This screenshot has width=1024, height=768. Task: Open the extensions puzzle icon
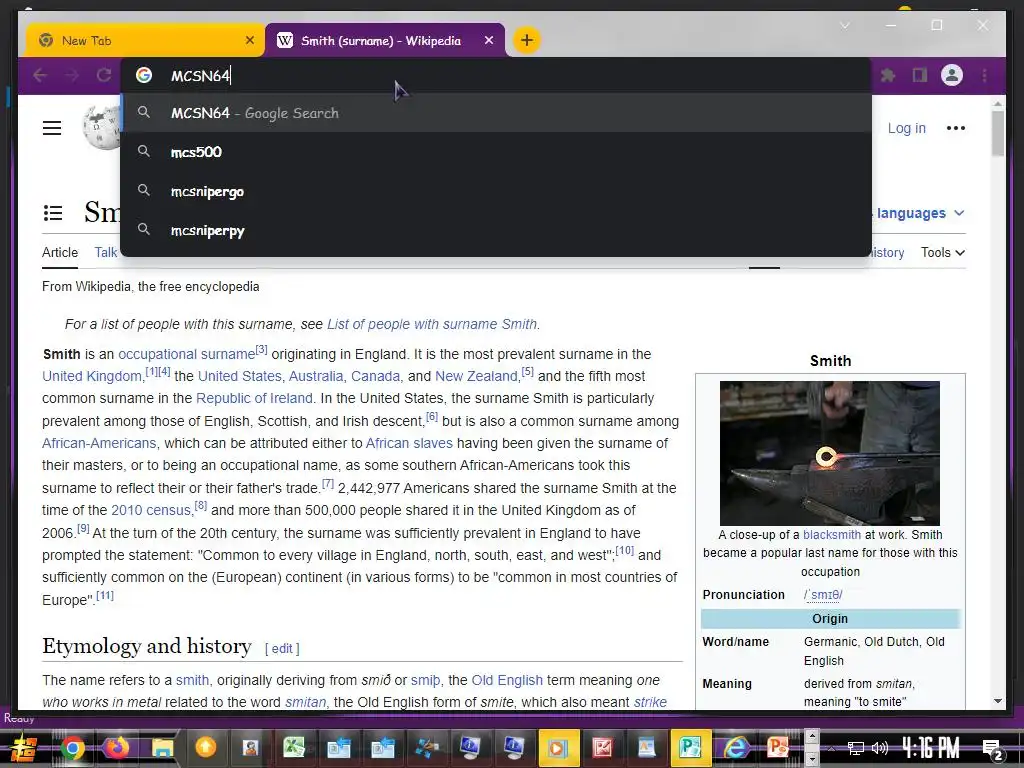888,76
